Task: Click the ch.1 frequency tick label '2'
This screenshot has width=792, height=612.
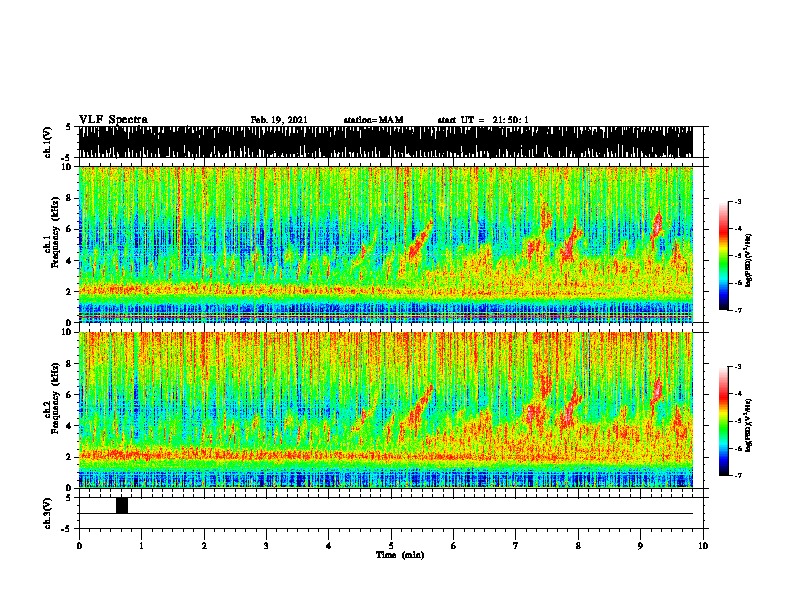Action: 70,292
